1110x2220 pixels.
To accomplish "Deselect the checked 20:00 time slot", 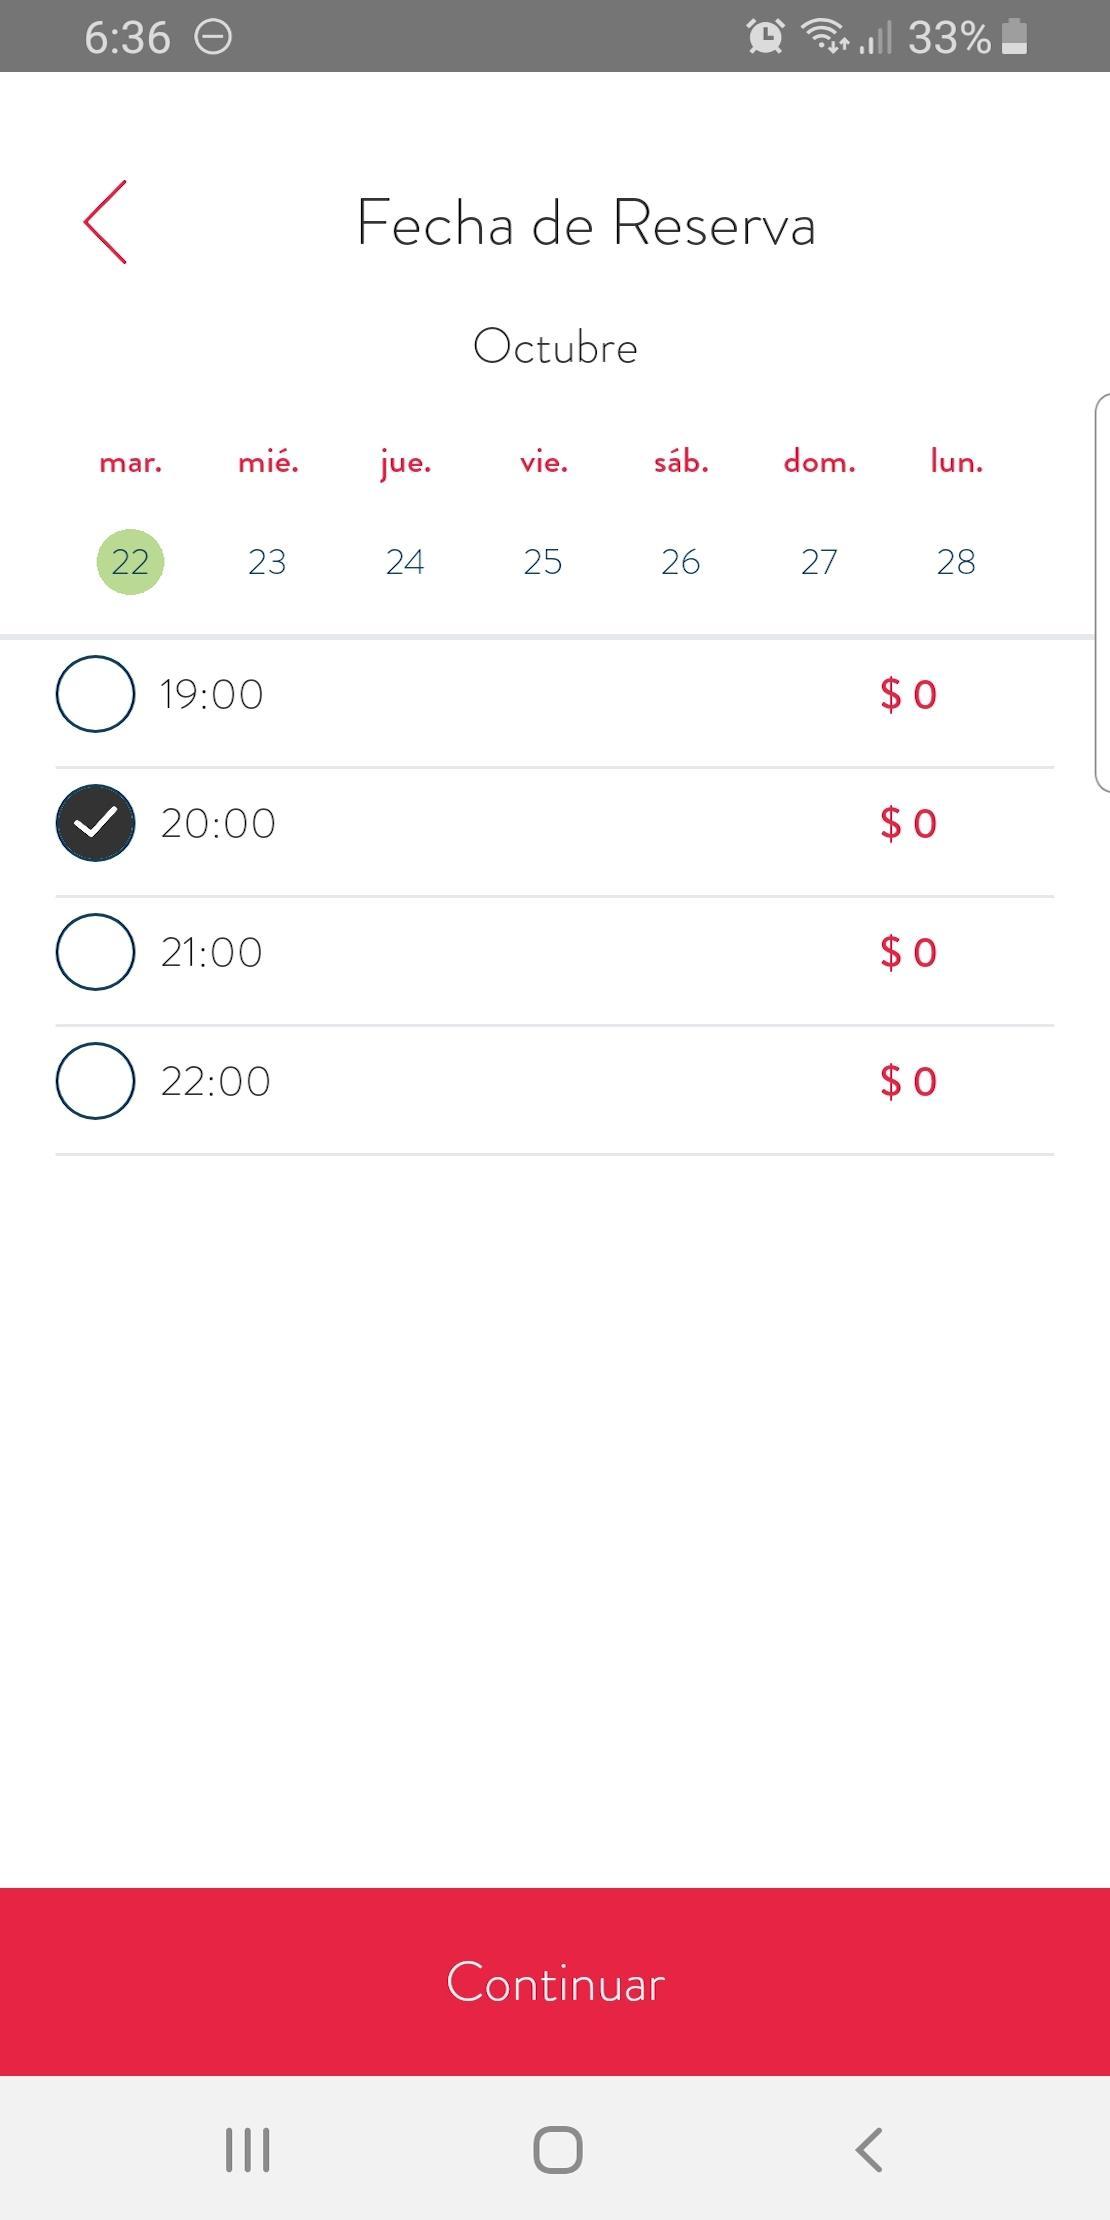I will pyautogui.click(x=95, y=823).
